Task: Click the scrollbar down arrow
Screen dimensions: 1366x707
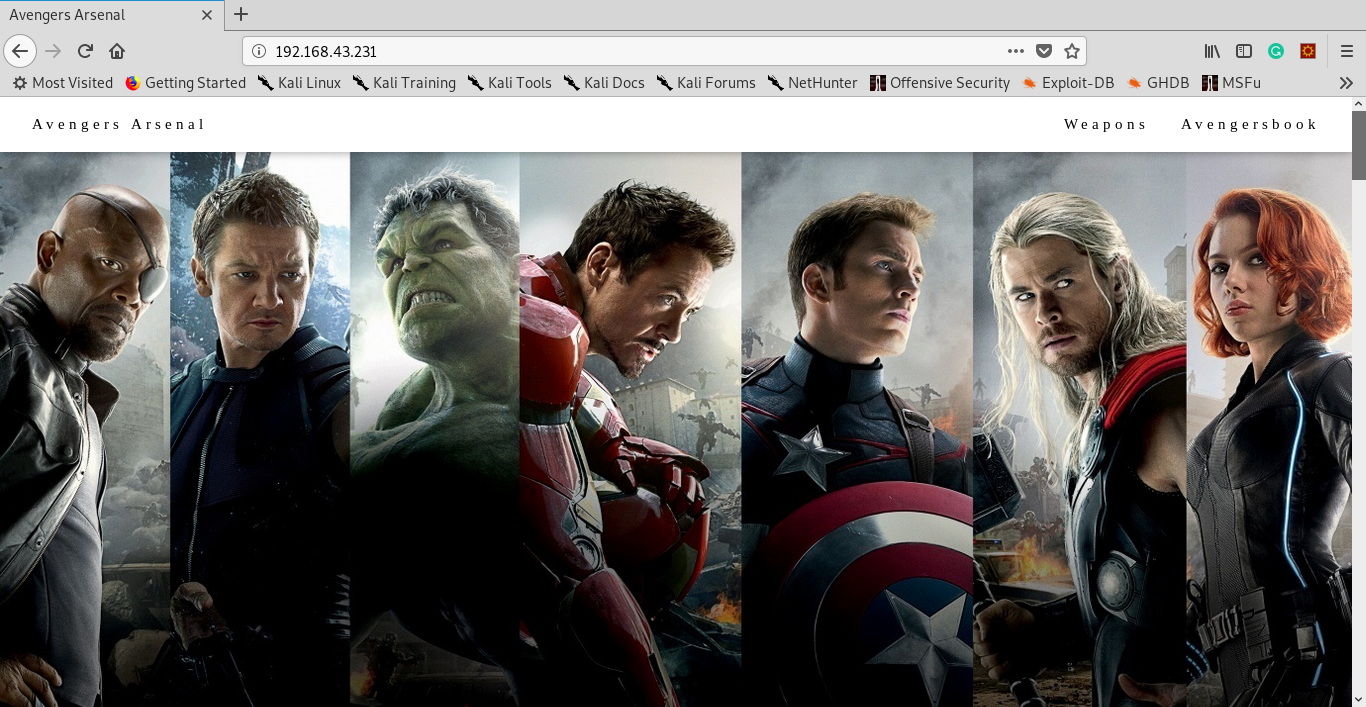Action: pyautogui.click(x=1359, y=699)
